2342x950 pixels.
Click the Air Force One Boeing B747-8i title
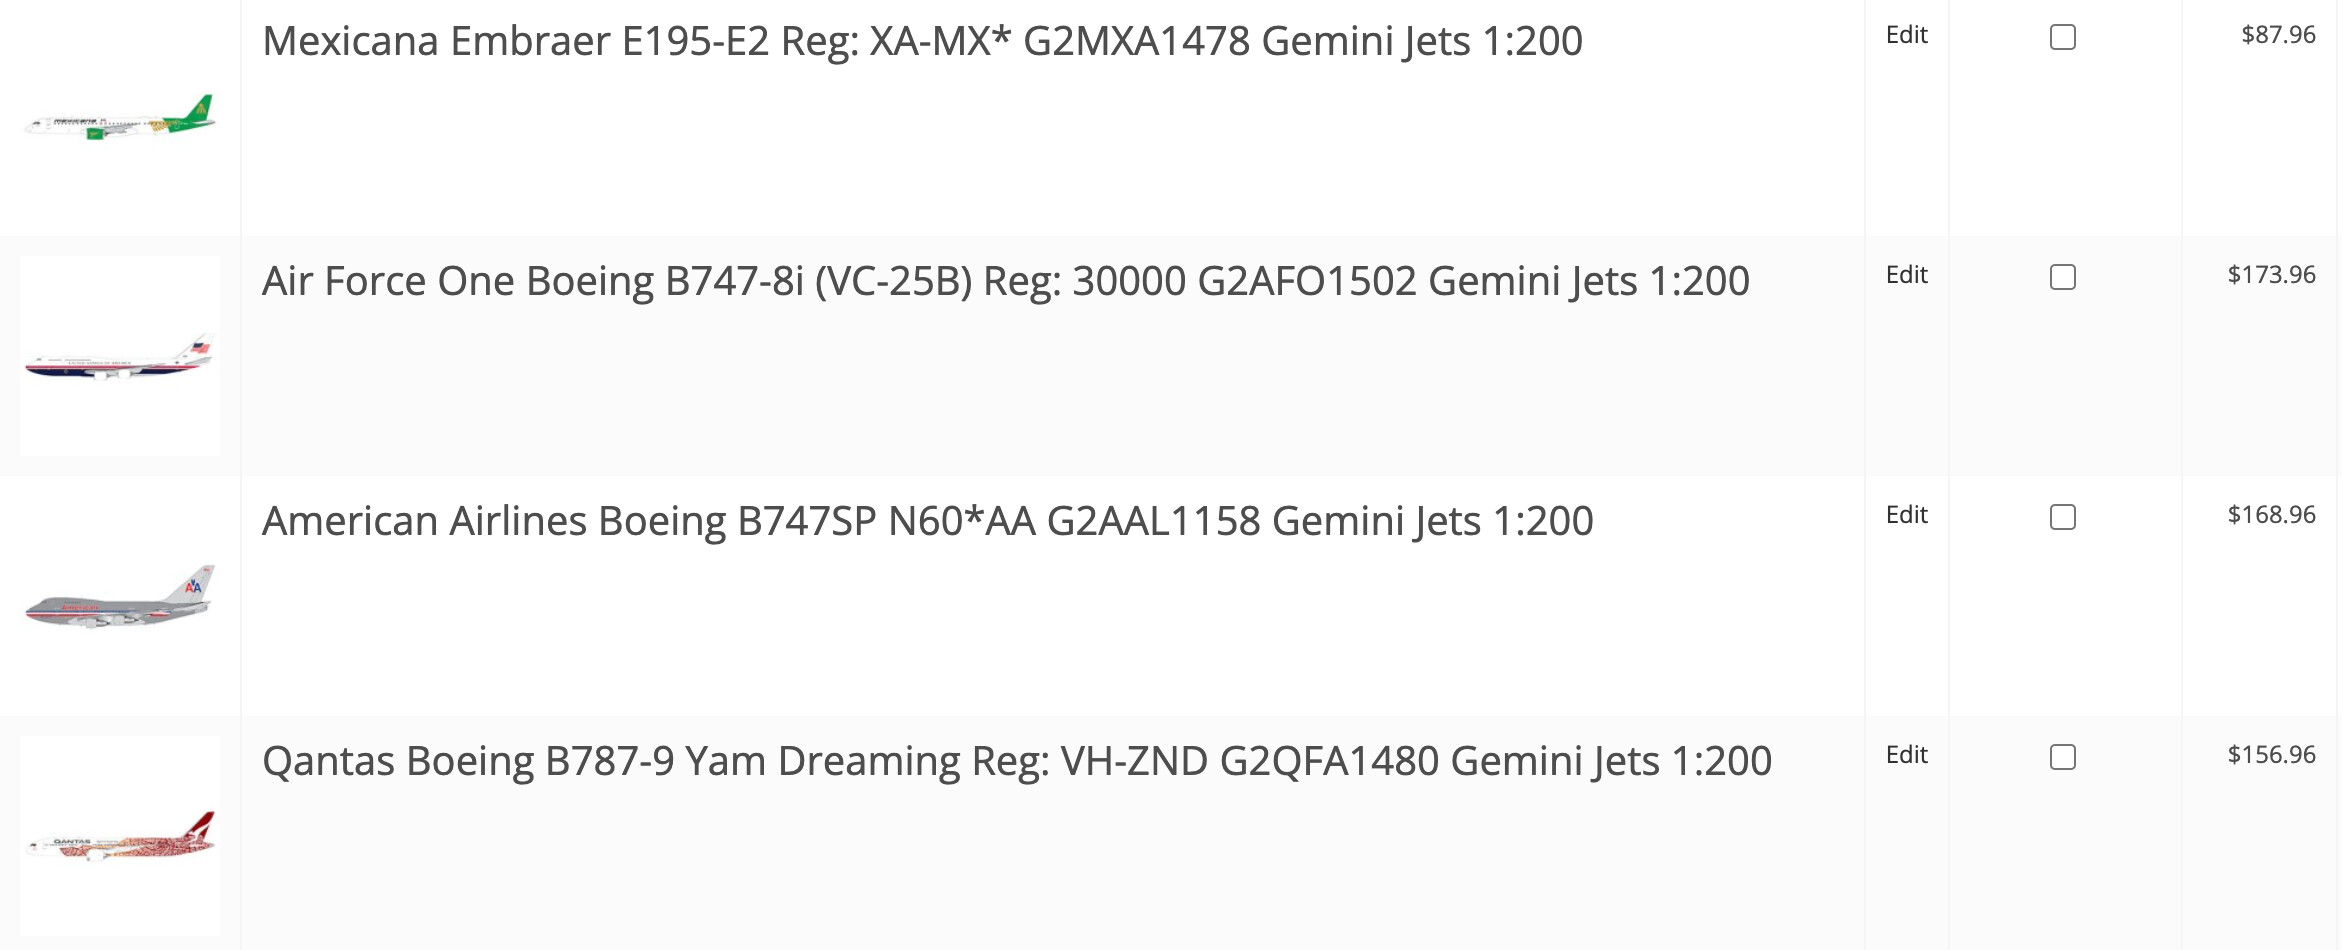1005,282
